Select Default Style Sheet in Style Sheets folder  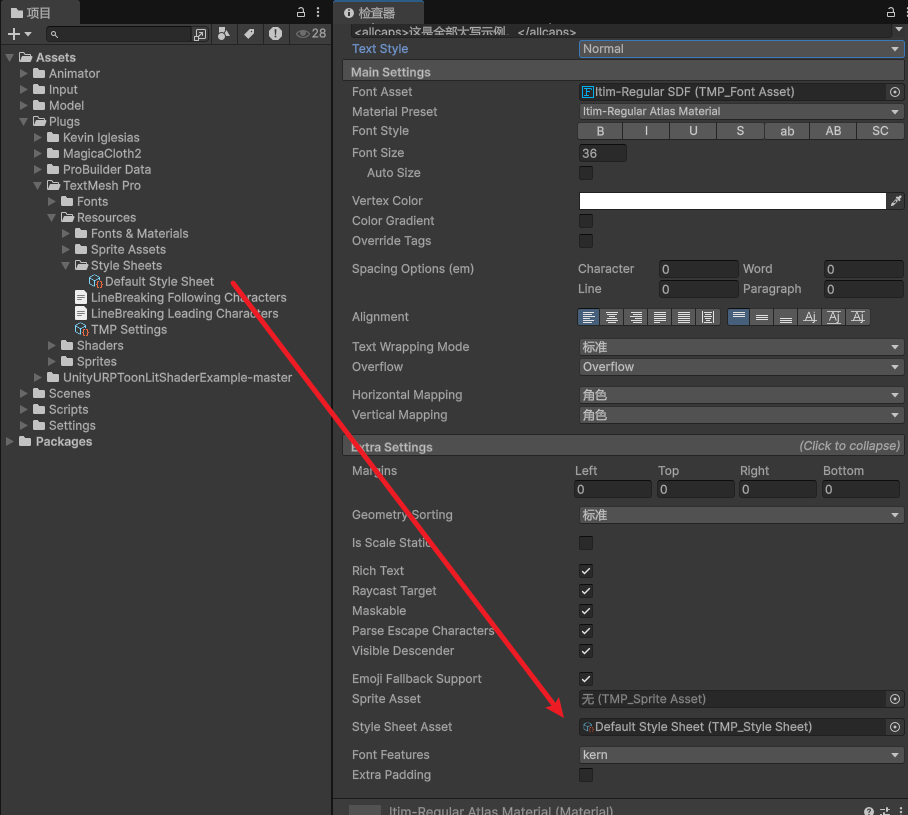tap(155, 281)
